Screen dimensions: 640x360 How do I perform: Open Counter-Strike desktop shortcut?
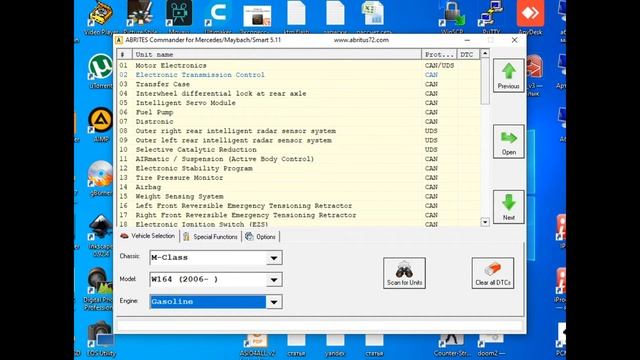click(x=452, y=345)
